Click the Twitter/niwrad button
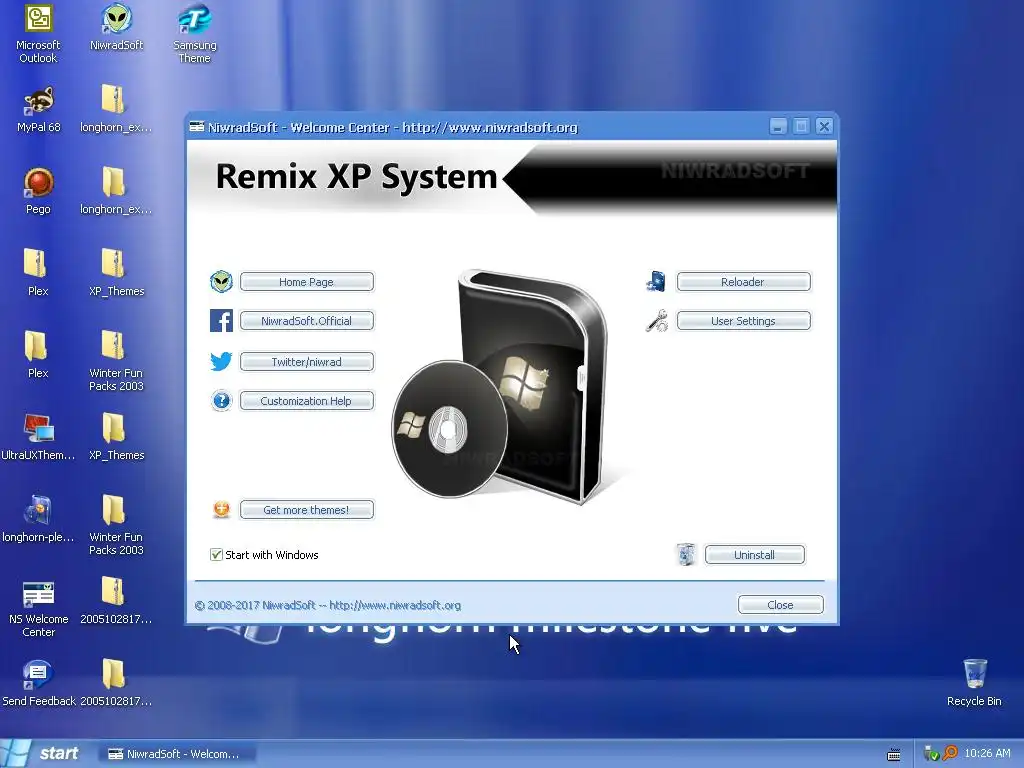The height and width of the screenshot is (768, 1024). point(307,361)
